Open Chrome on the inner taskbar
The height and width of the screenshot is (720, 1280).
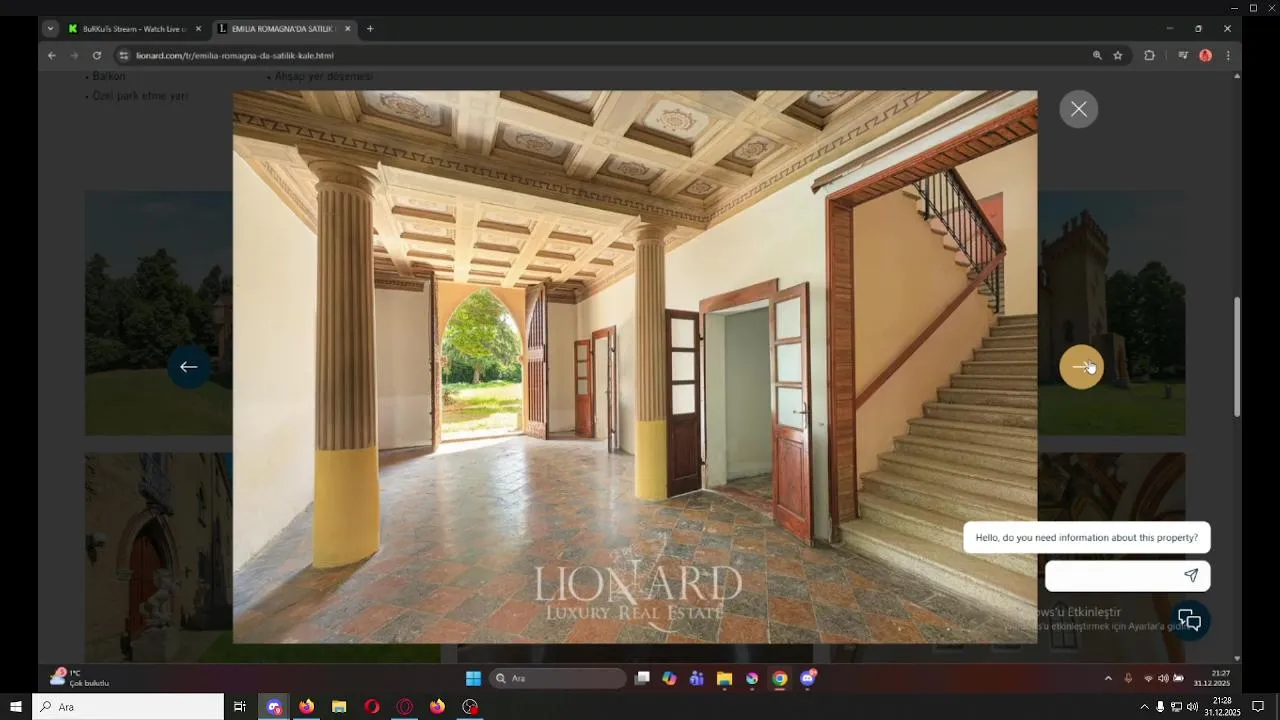point(779,678)
